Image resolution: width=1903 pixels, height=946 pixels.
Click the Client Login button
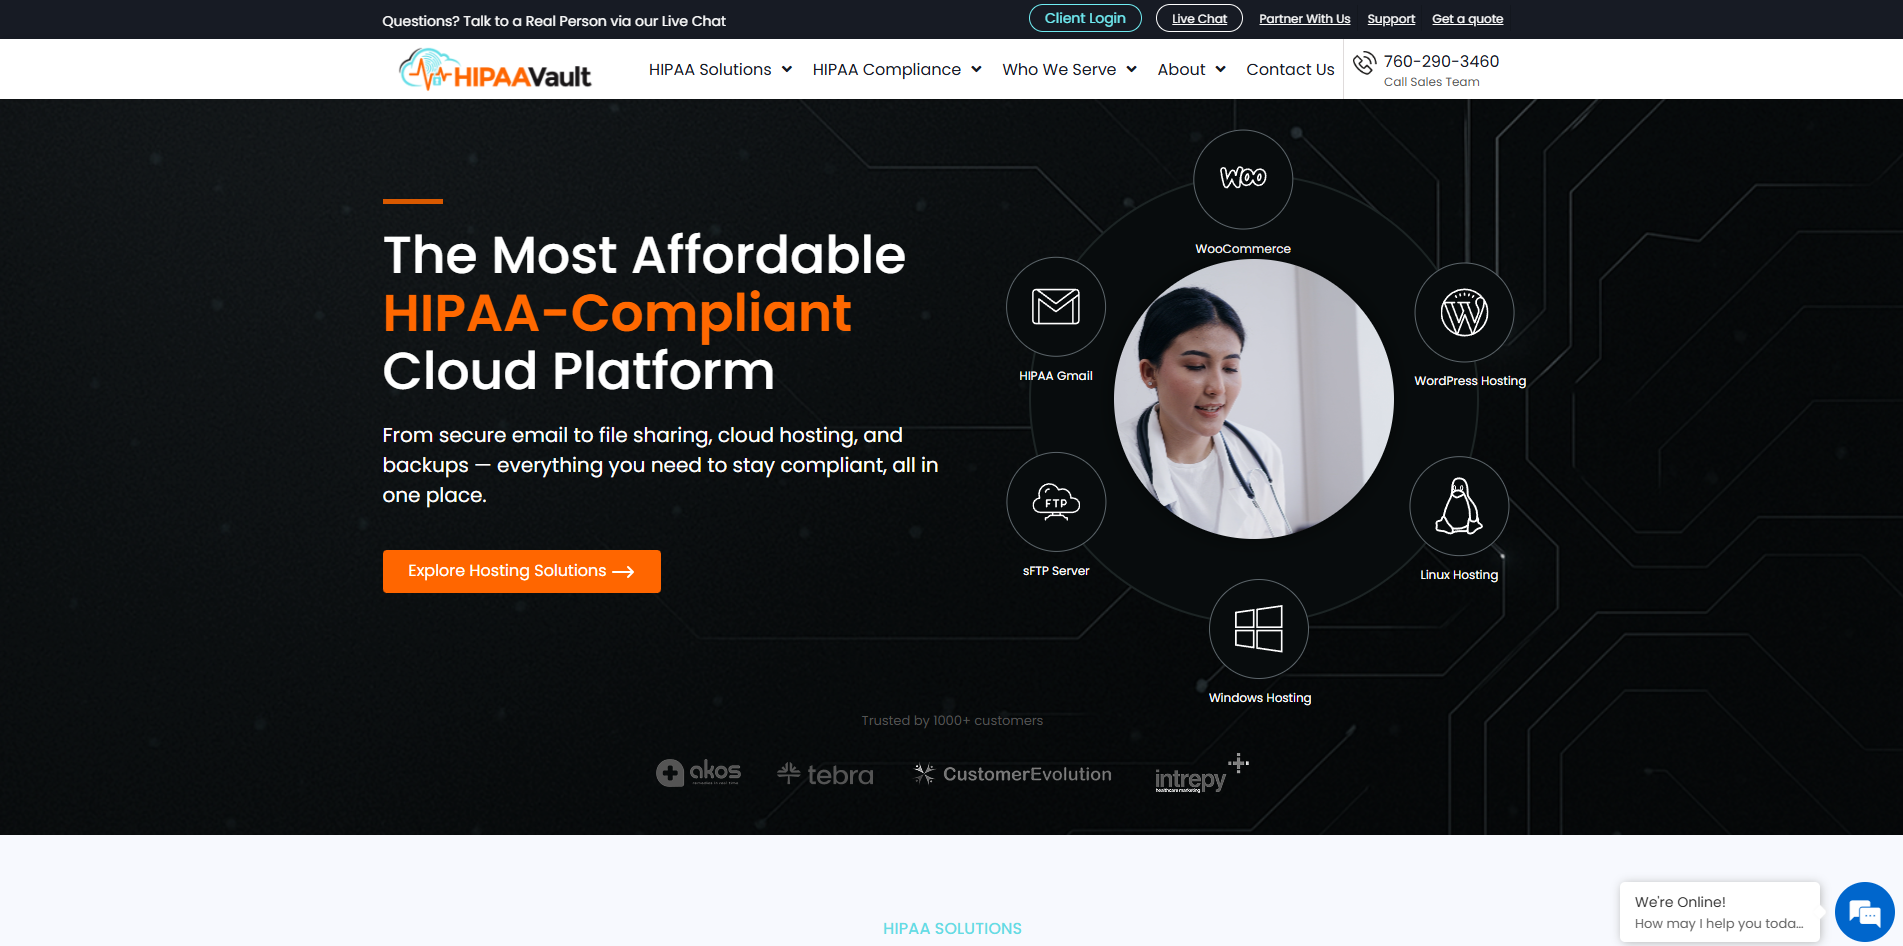pos(1085,18)
